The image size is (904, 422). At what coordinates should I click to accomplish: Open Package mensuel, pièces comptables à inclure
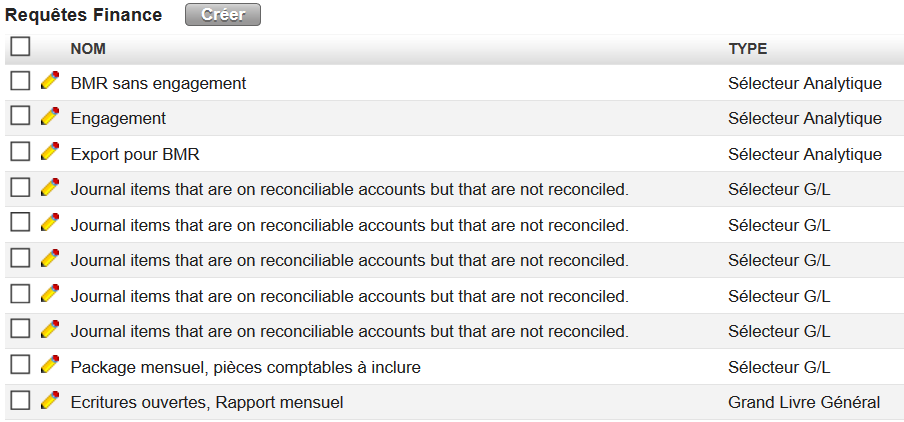(245, 368)
